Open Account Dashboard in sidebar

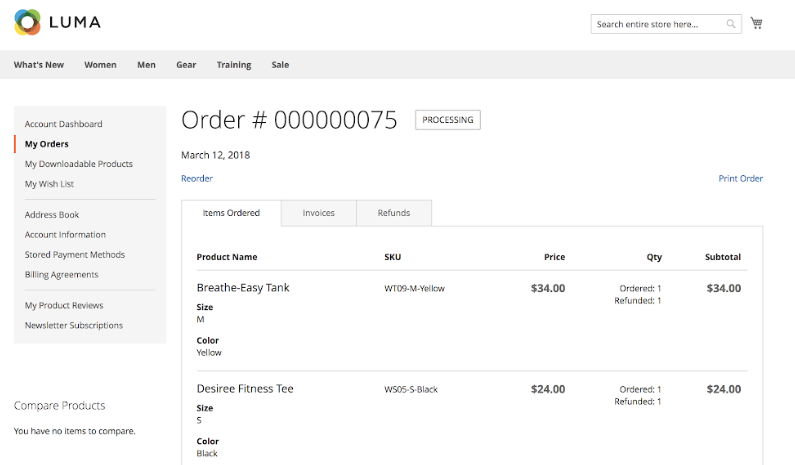[63, 124]
